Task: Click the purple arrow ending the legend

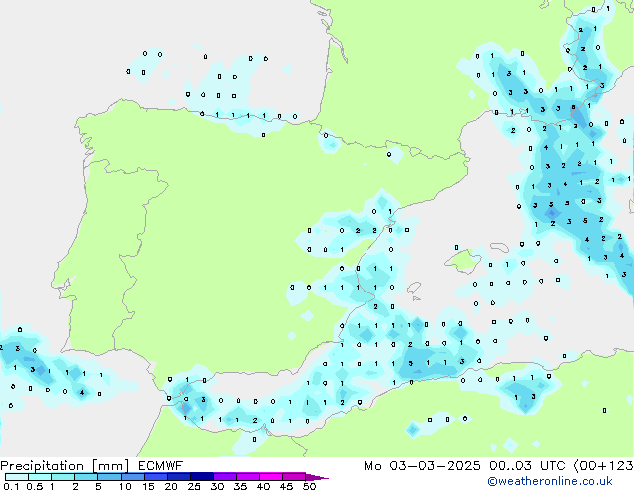Action: (317, 477)
